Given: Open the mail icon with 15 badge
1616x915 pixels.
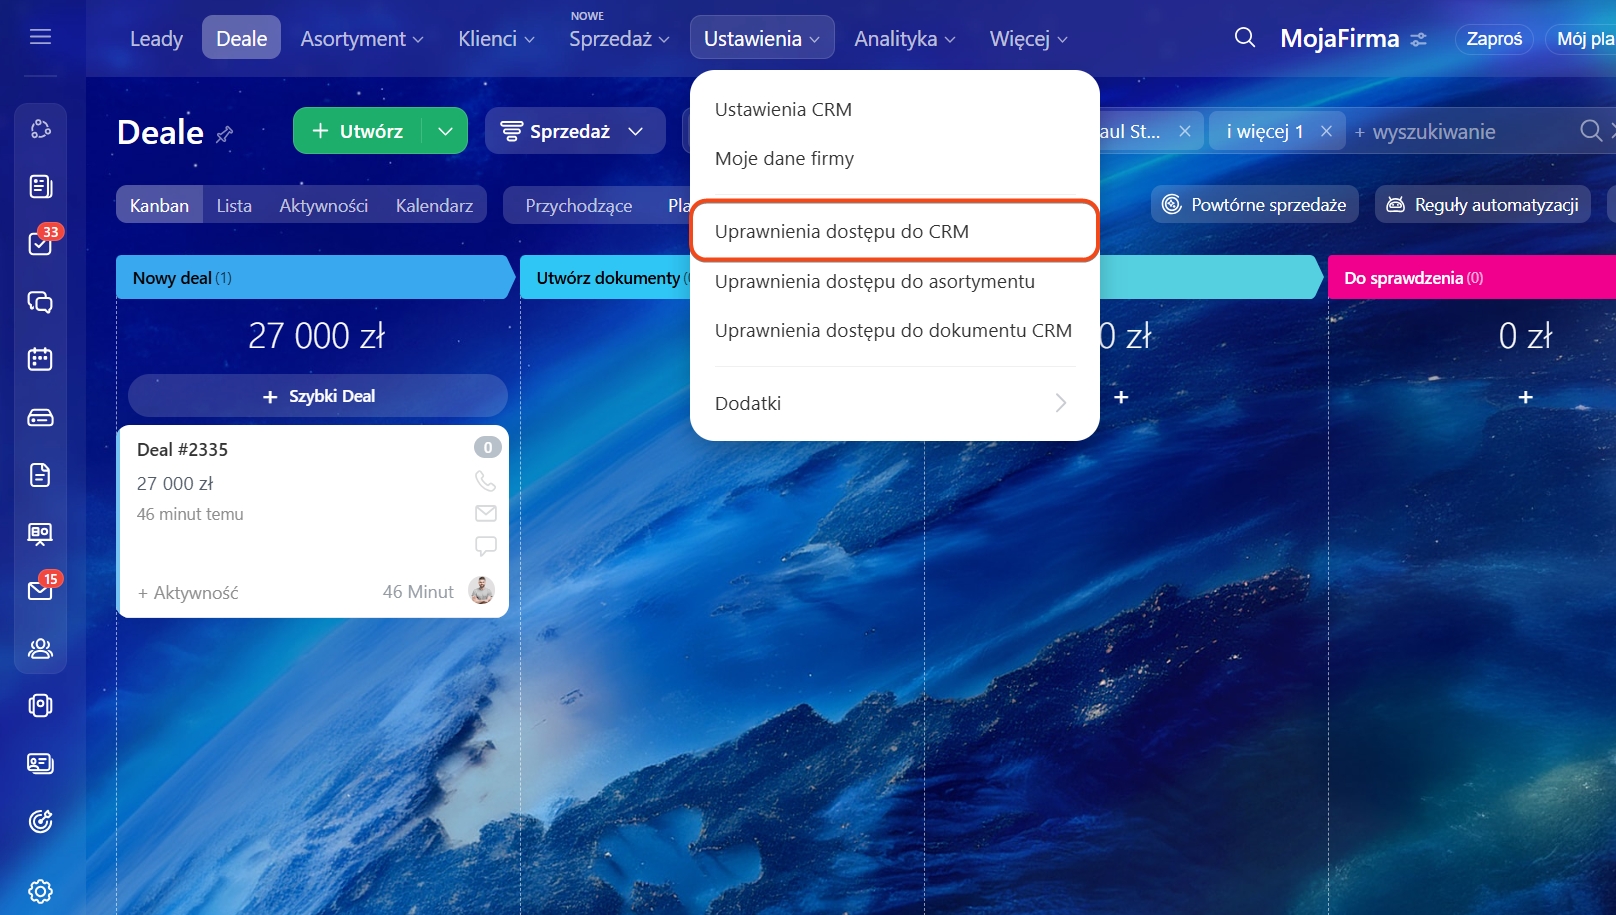Looking at the screenshot, I should pyautogui.click(x=40, y=590).
